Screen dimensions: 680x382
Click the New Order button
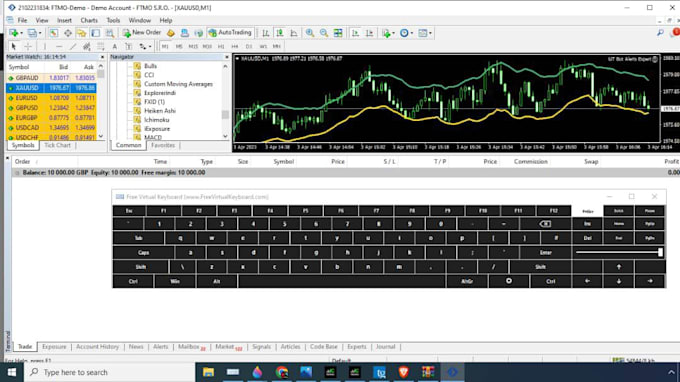click(142, 33)
